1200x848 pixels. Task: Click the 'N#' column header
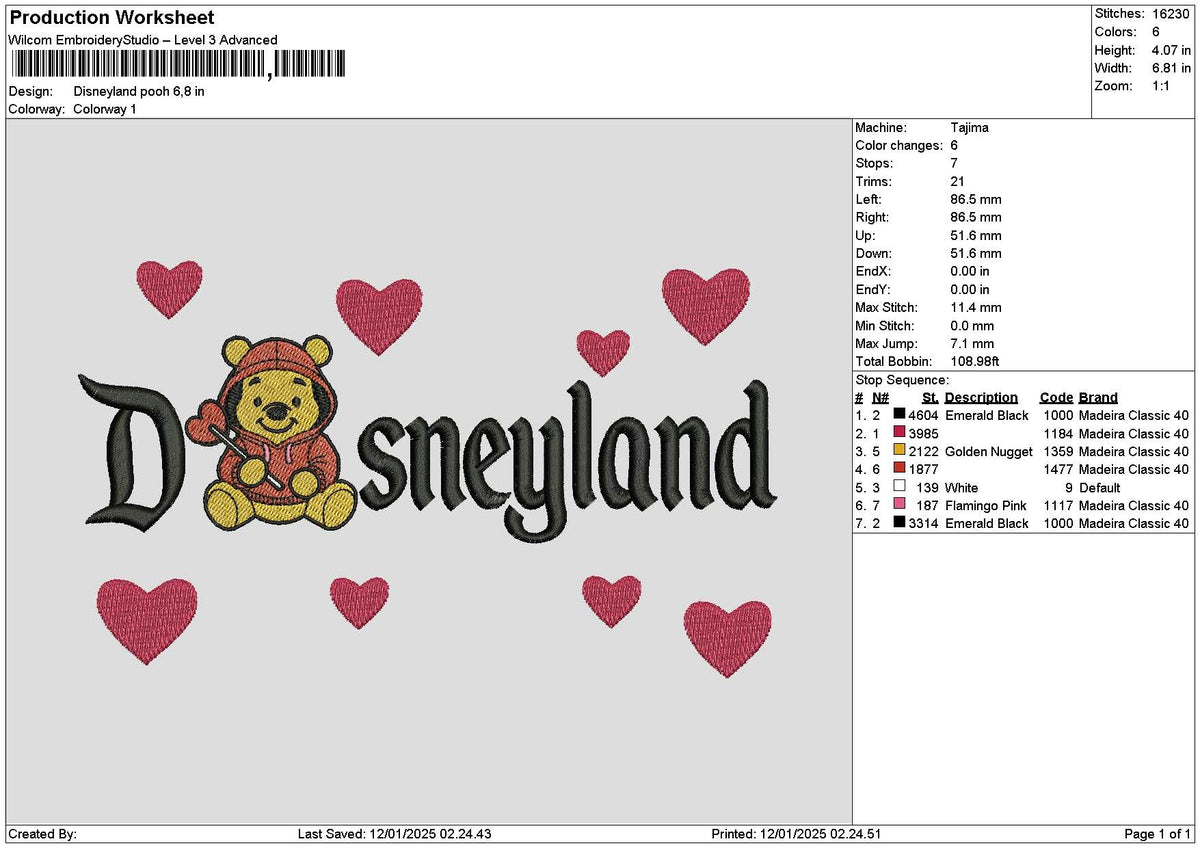click(x=879, y=398)
